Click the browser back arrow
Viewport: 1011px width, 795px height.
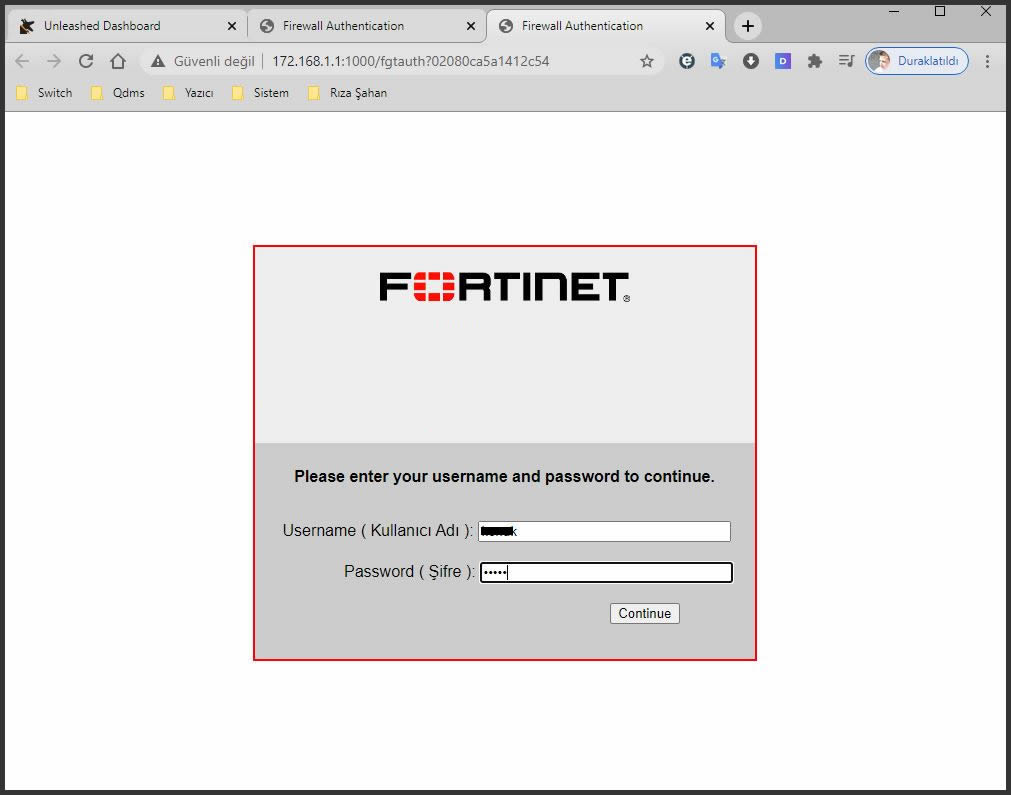tap(22, 61)
